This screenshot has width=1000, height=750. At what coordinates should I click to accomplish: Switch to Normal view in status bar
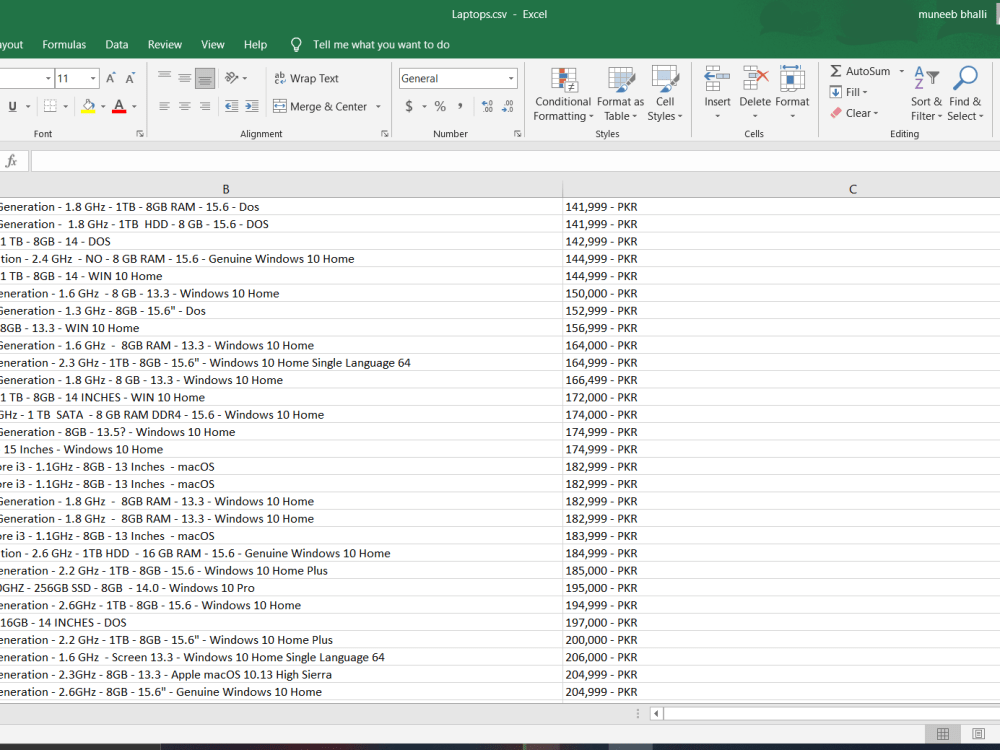click(x=943, y=734)
